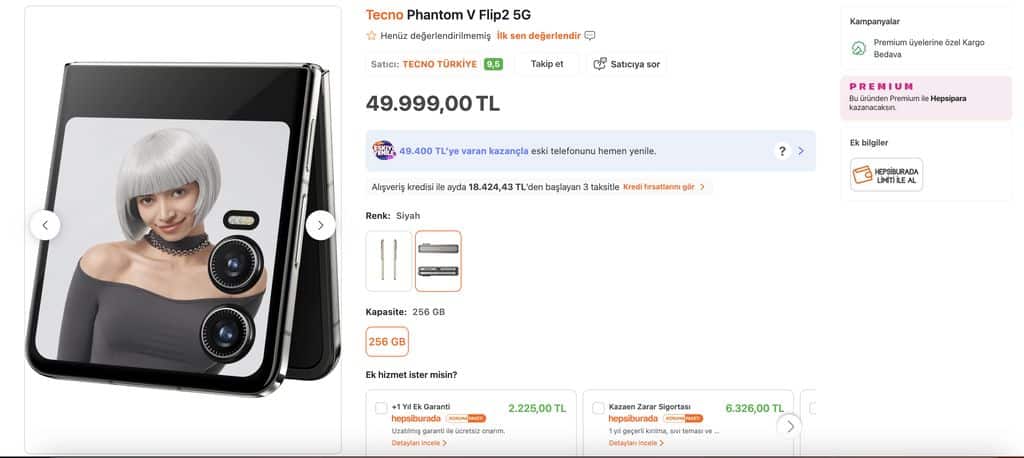Click the Satıcıya sor button
Screen dimensions: 1024x458
coord(626,64)
